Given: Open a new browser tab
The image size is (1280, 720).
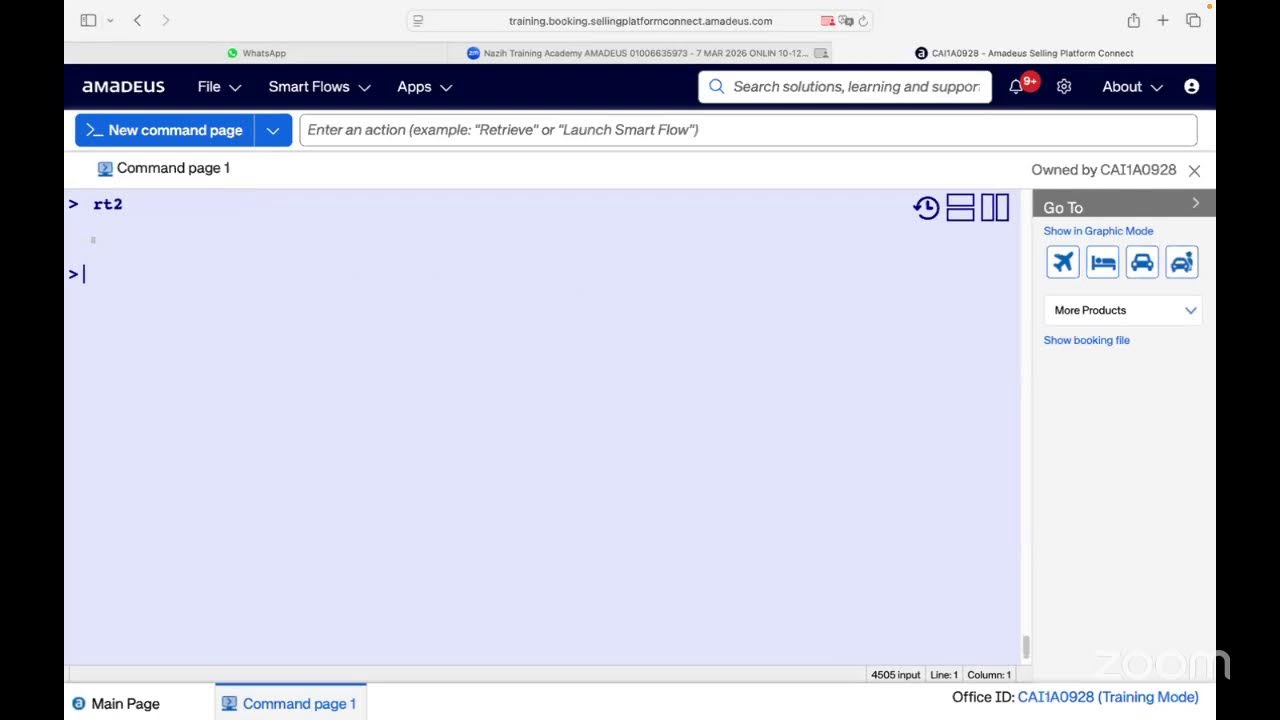Looking at the screenshot, I should coord(1163,20).
